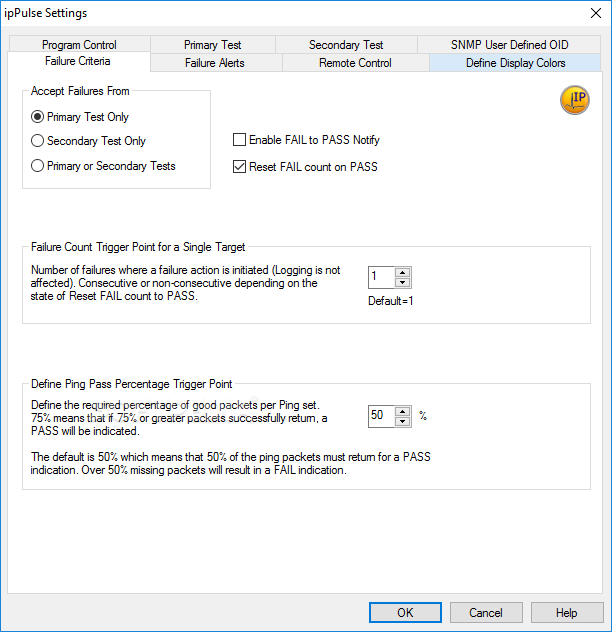Click the ping percentage value field
The image size is (612, 632).
coord(381,416)
